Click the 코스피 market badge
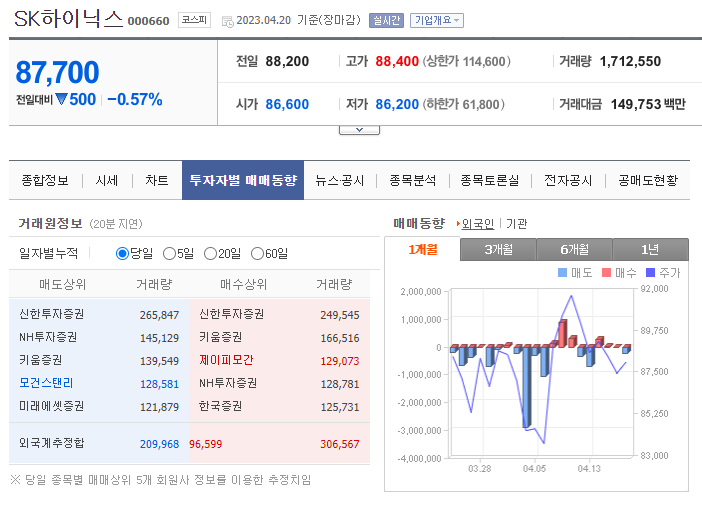Viewport: 702px width, 506px height. coord(194,20)
